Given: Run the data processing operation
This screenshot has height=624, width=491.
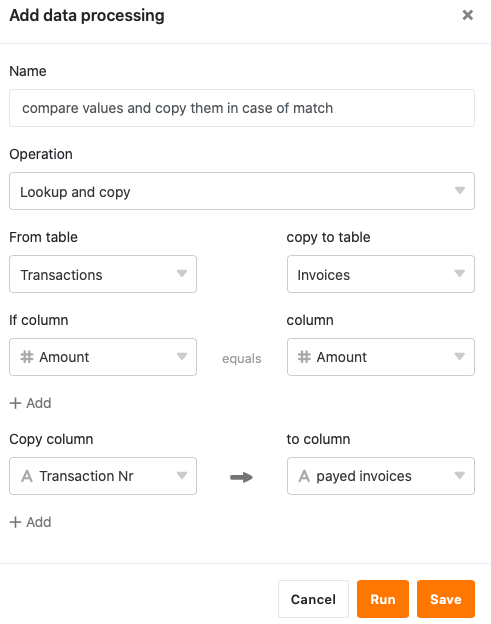Looking at the screenshot, I should coord(383,599).
